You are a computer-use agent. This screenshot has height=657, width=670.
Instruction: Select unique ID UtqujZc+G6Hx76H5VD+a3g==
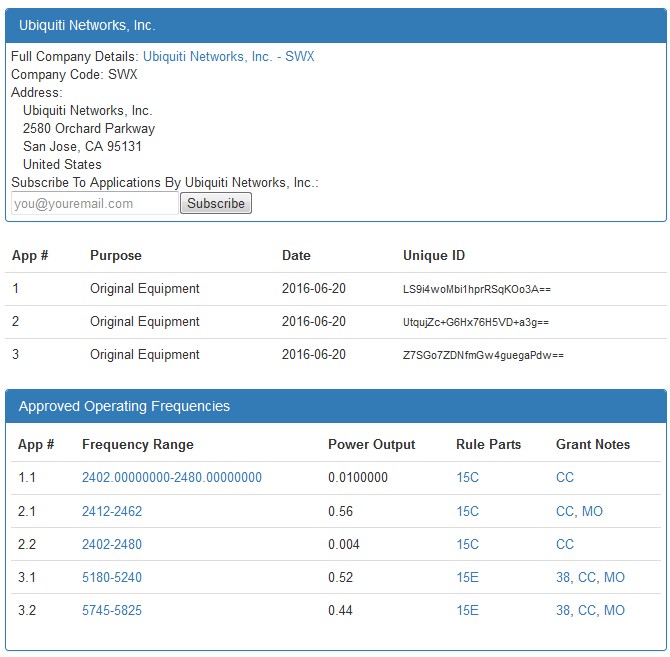[x=476, y=322]
